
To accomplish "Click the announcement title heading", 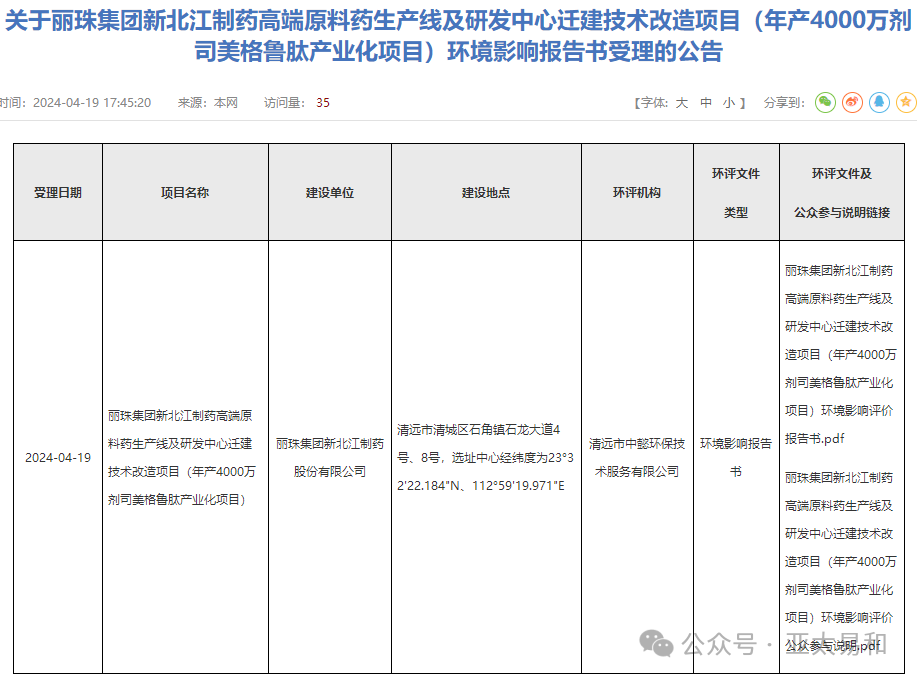I will [458, 36].
